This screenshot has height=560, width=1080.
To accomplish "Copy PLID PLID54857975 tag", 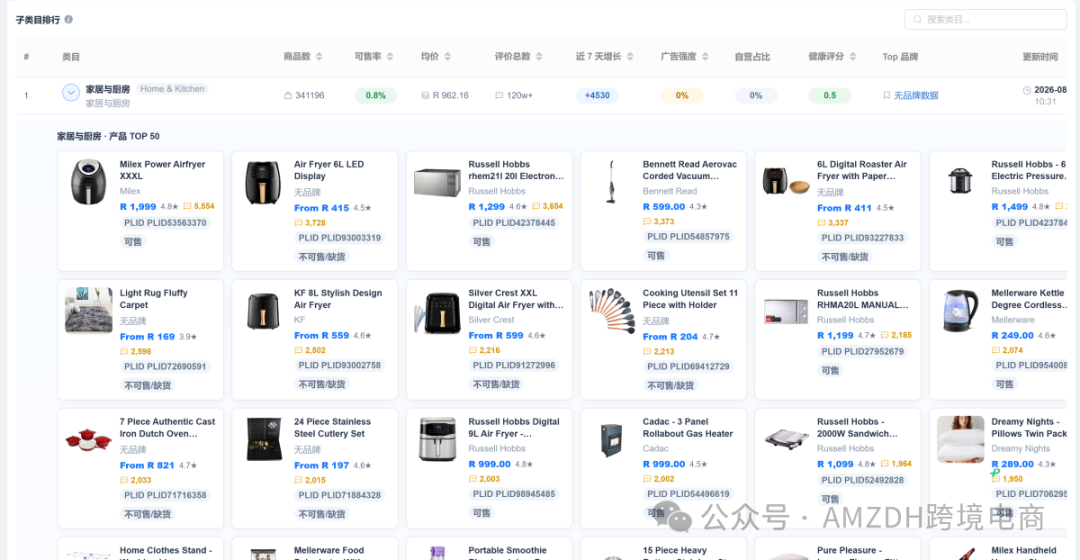I will [x=688, y=236].
